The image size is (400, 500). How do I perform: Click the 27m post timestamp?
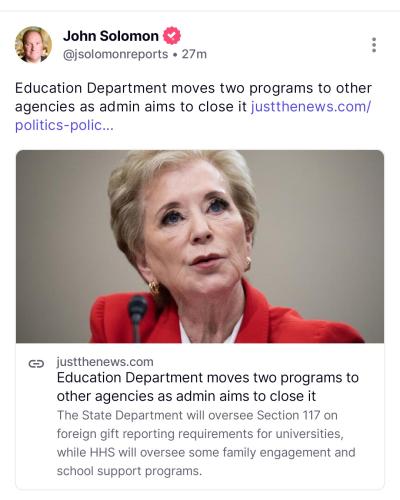coord(194,54)
